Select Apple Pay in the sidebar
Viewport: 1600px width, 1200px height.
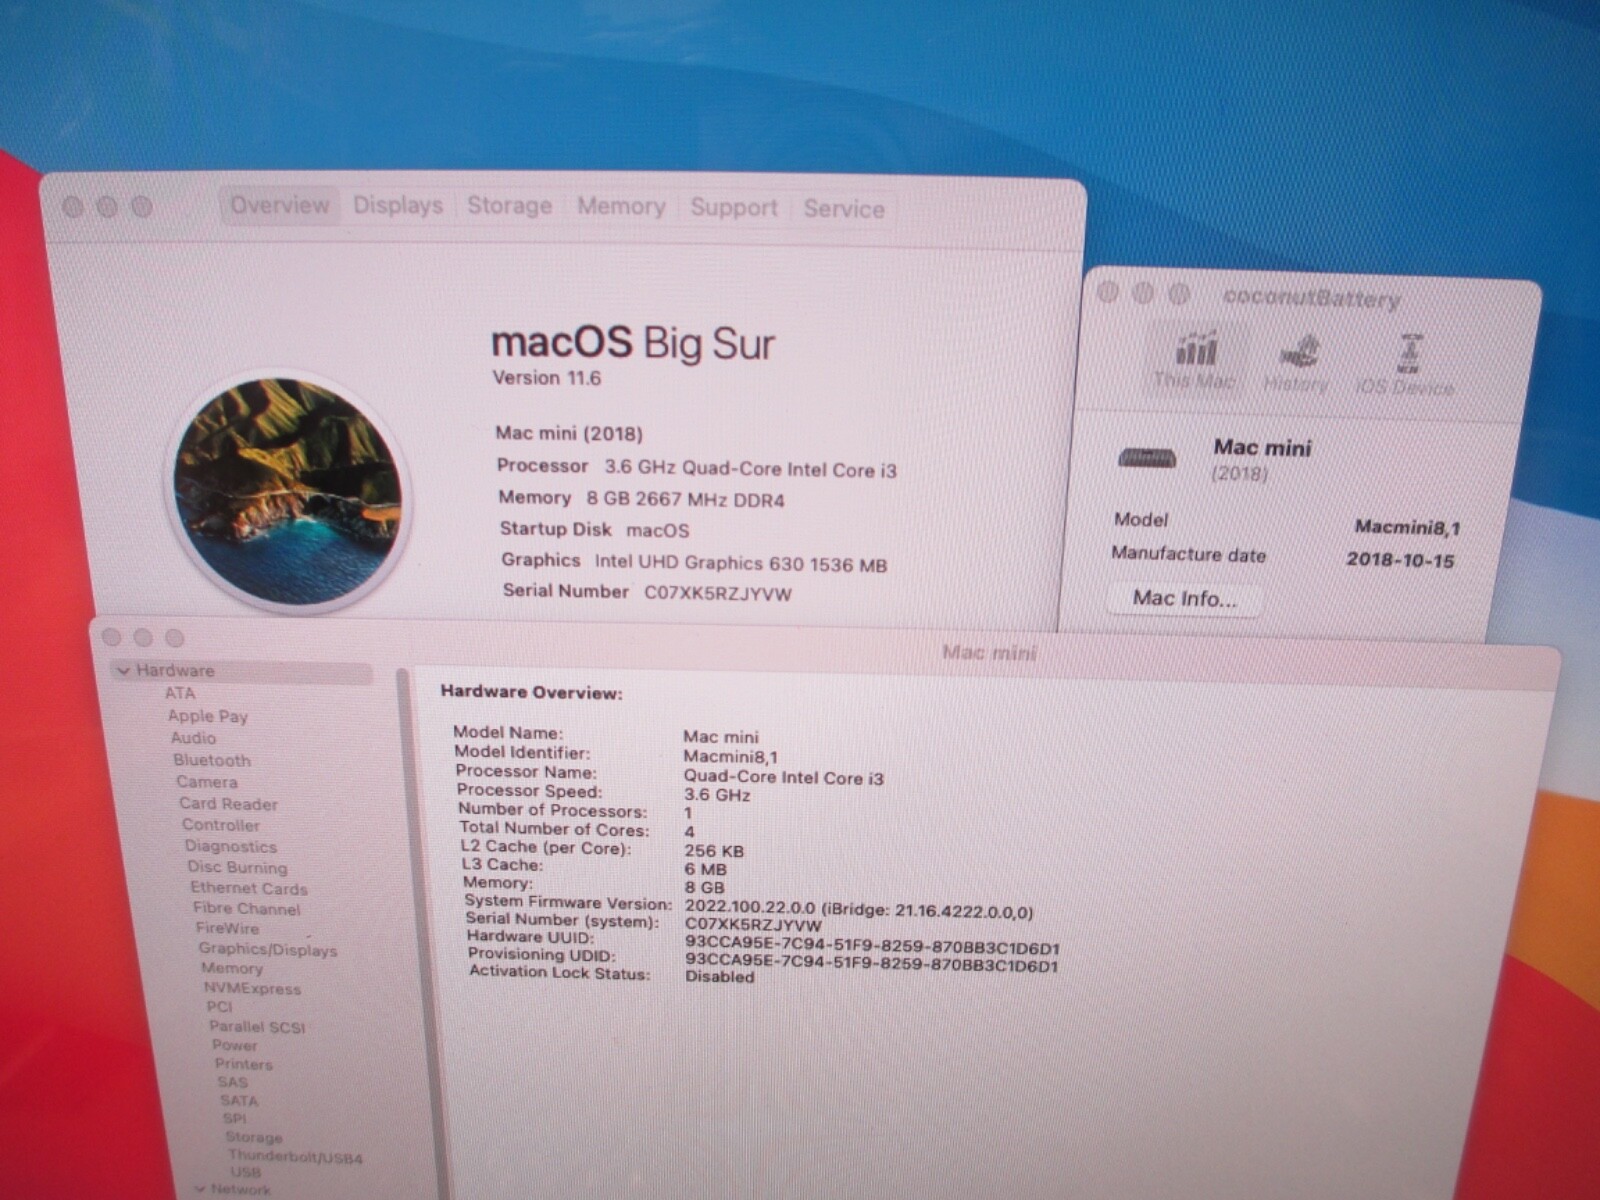tap(208, 716)
